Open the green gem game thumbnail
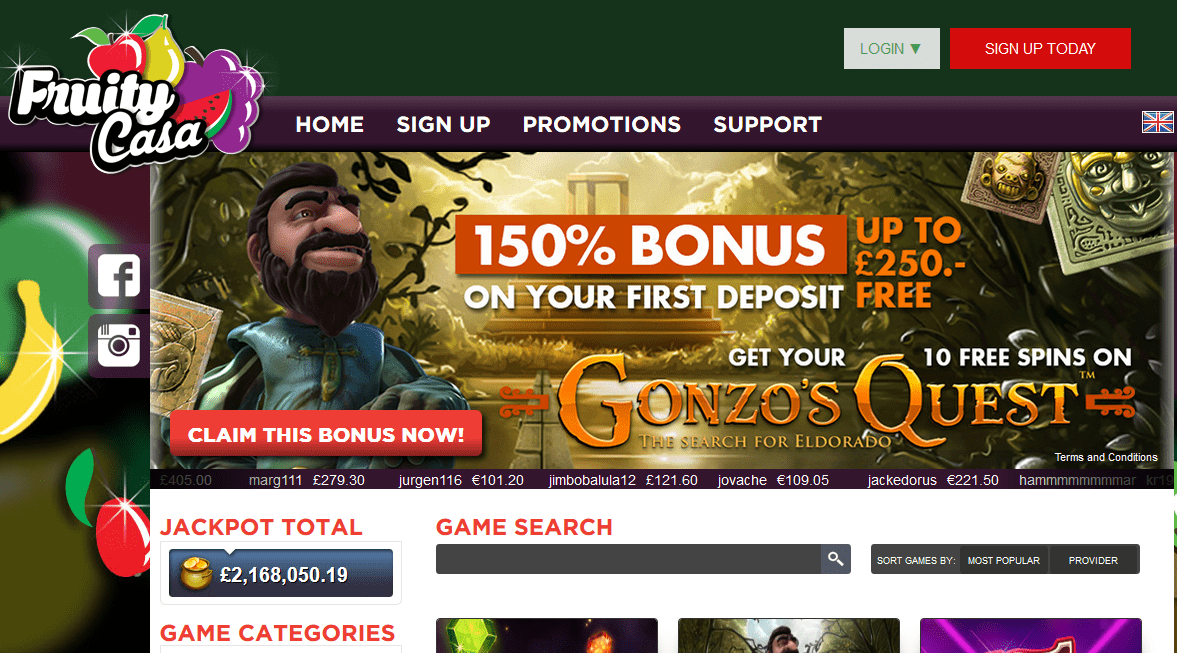Image resolution: width=1177 pixels, height=653 pixels. pyautogui.click(x=546, y=636)
